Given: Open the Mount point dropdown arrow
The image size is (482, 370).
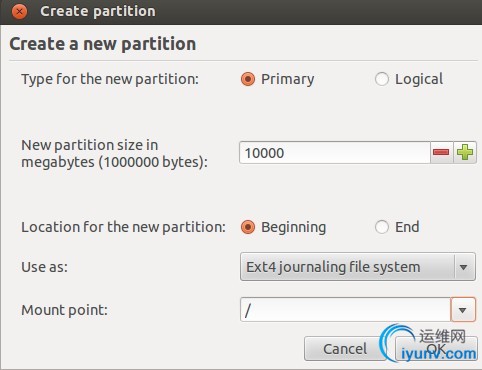Looking at the screenshot, I should (463, 310).
